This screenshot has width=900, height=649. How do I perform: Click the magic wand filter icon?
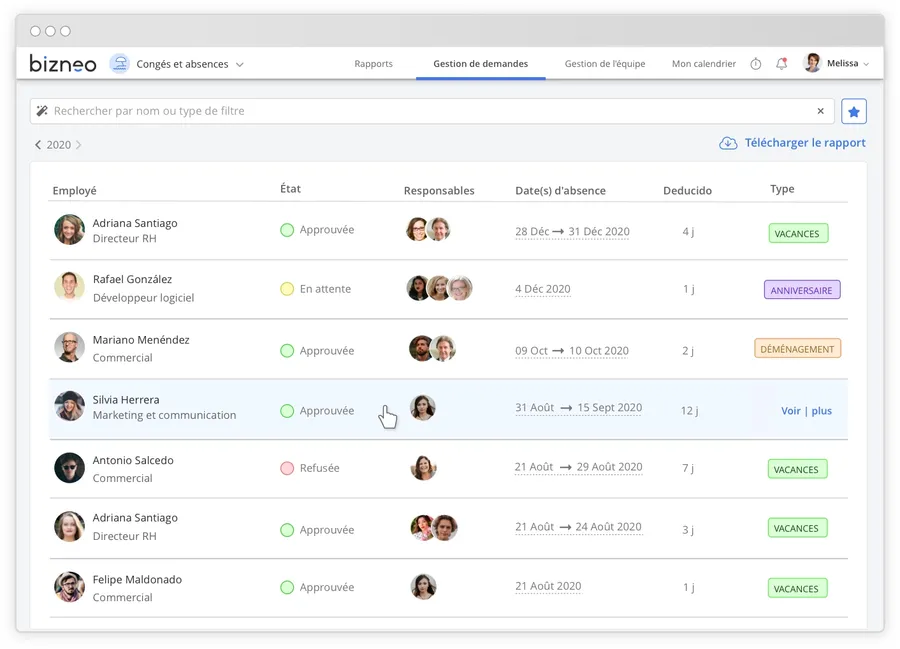point(42,111)
